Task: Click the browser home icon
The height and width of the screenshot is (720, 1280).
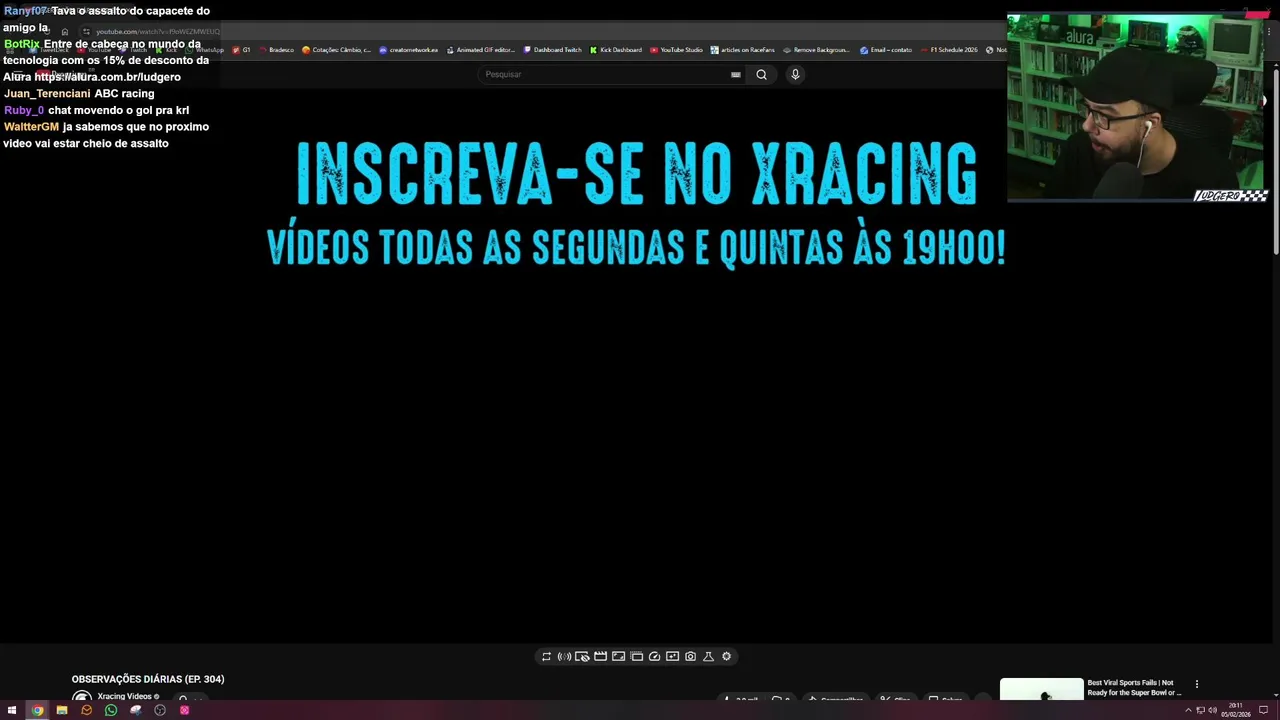Action: point(65,32)
